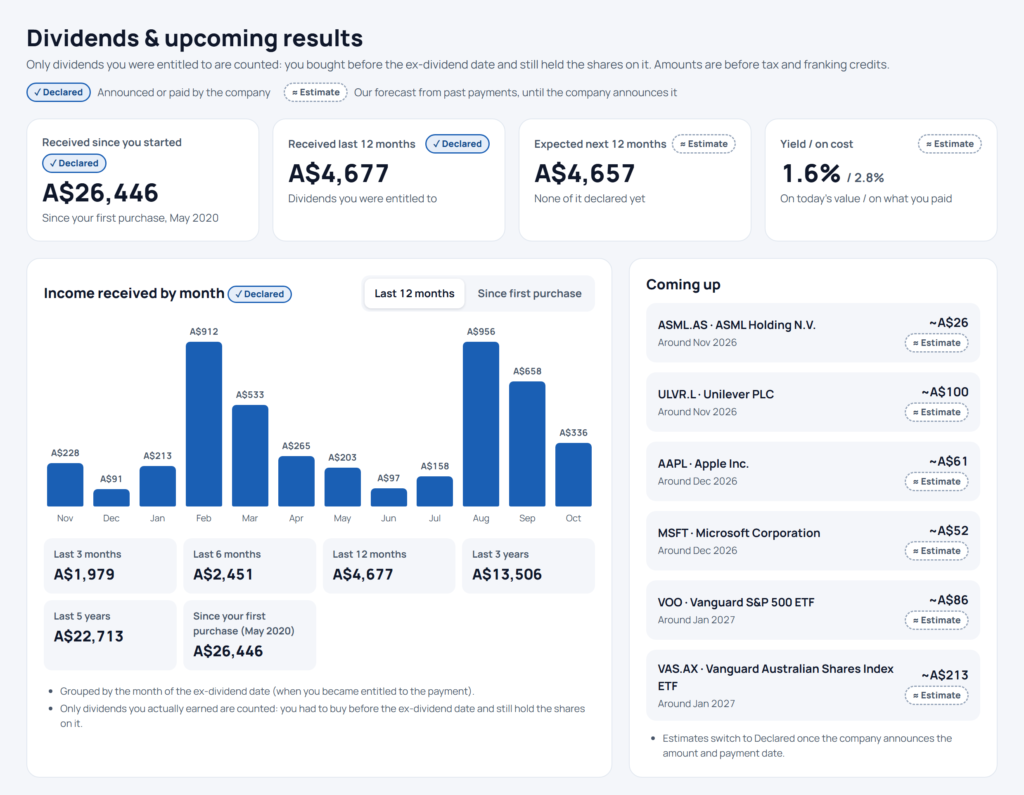Select the Last 12 months A$4,677 summary tile
The image size is (1024, 795).
[389, 566]
